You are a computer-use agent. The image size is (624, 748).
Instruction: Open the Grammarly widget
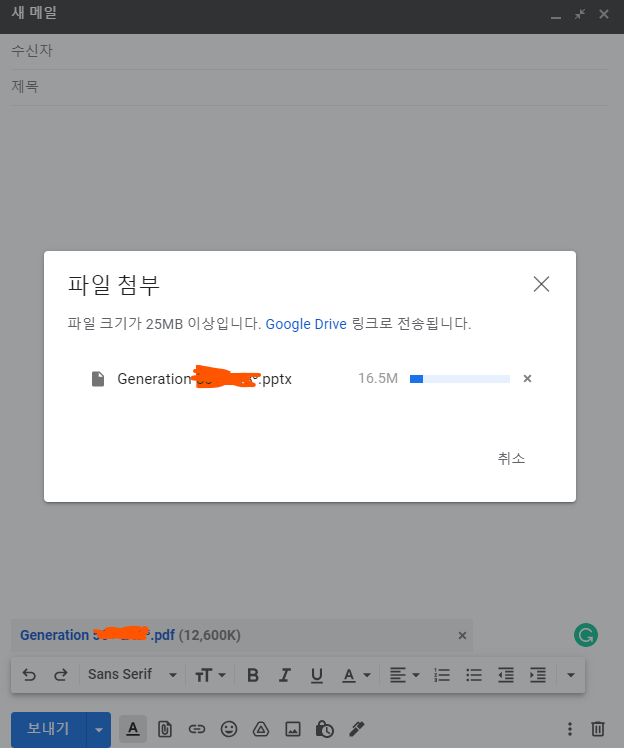[x=586, y=635]
